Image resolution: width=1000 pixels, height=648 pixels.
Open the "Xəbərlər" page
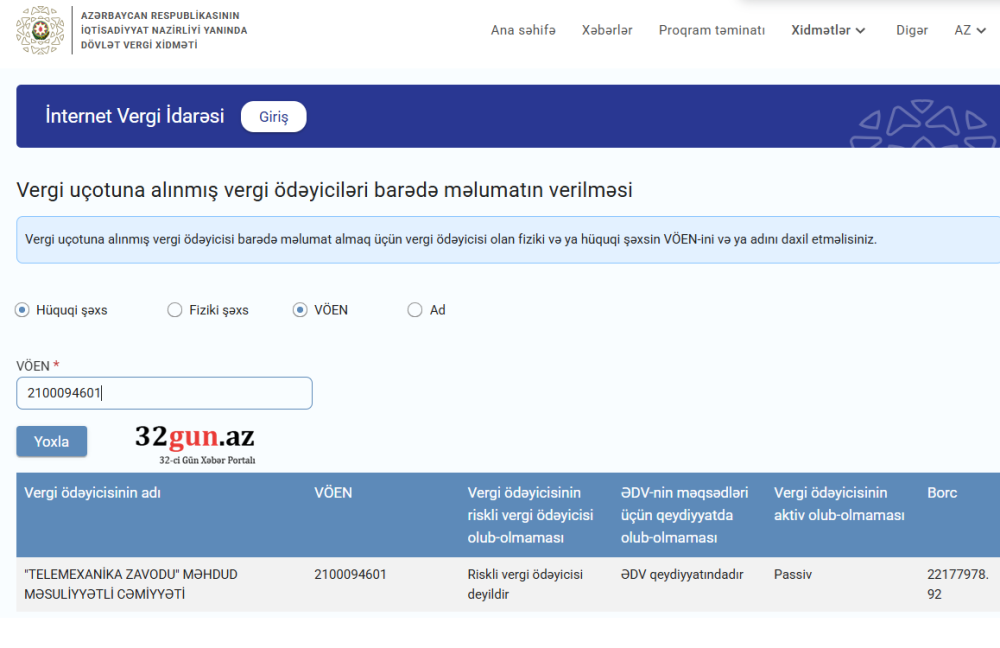tap(607, 30)
